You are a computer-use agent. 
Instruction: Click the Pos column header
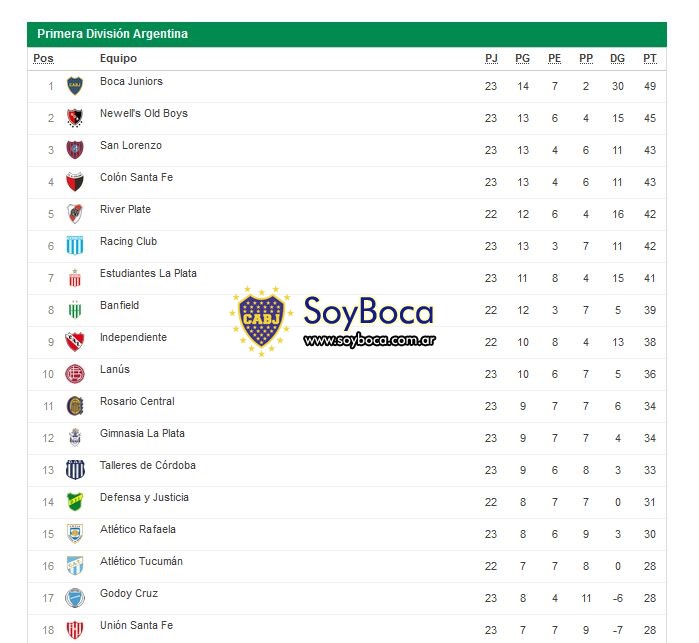pos(43,58)
